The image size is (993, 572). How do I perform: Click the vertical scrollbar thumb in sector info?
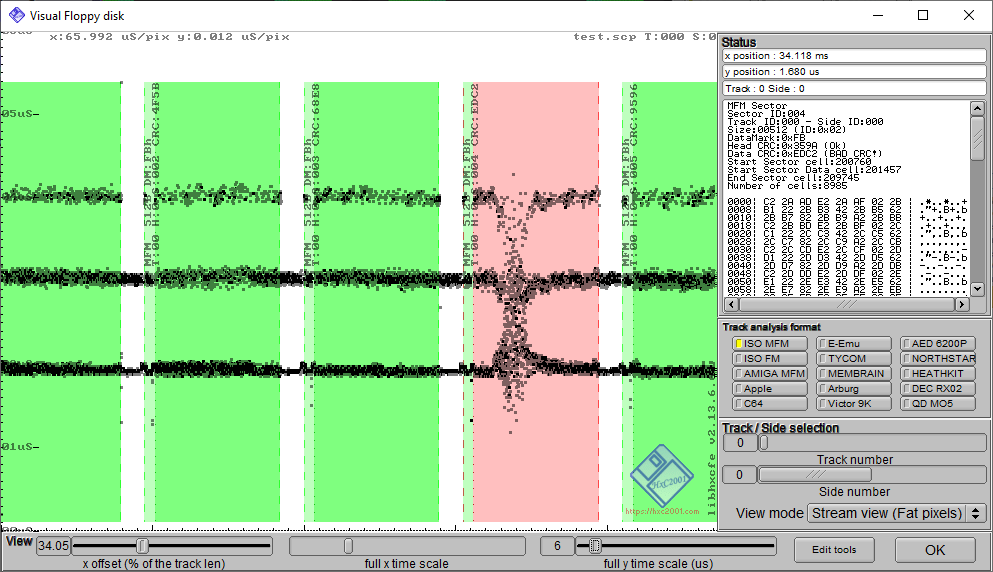(977, 138)
